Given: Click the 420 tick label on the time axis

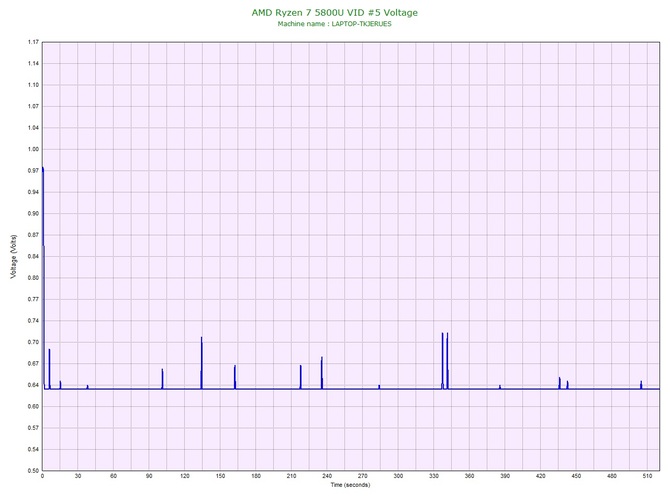Looking at the screenshot, I should coord(541,476).
